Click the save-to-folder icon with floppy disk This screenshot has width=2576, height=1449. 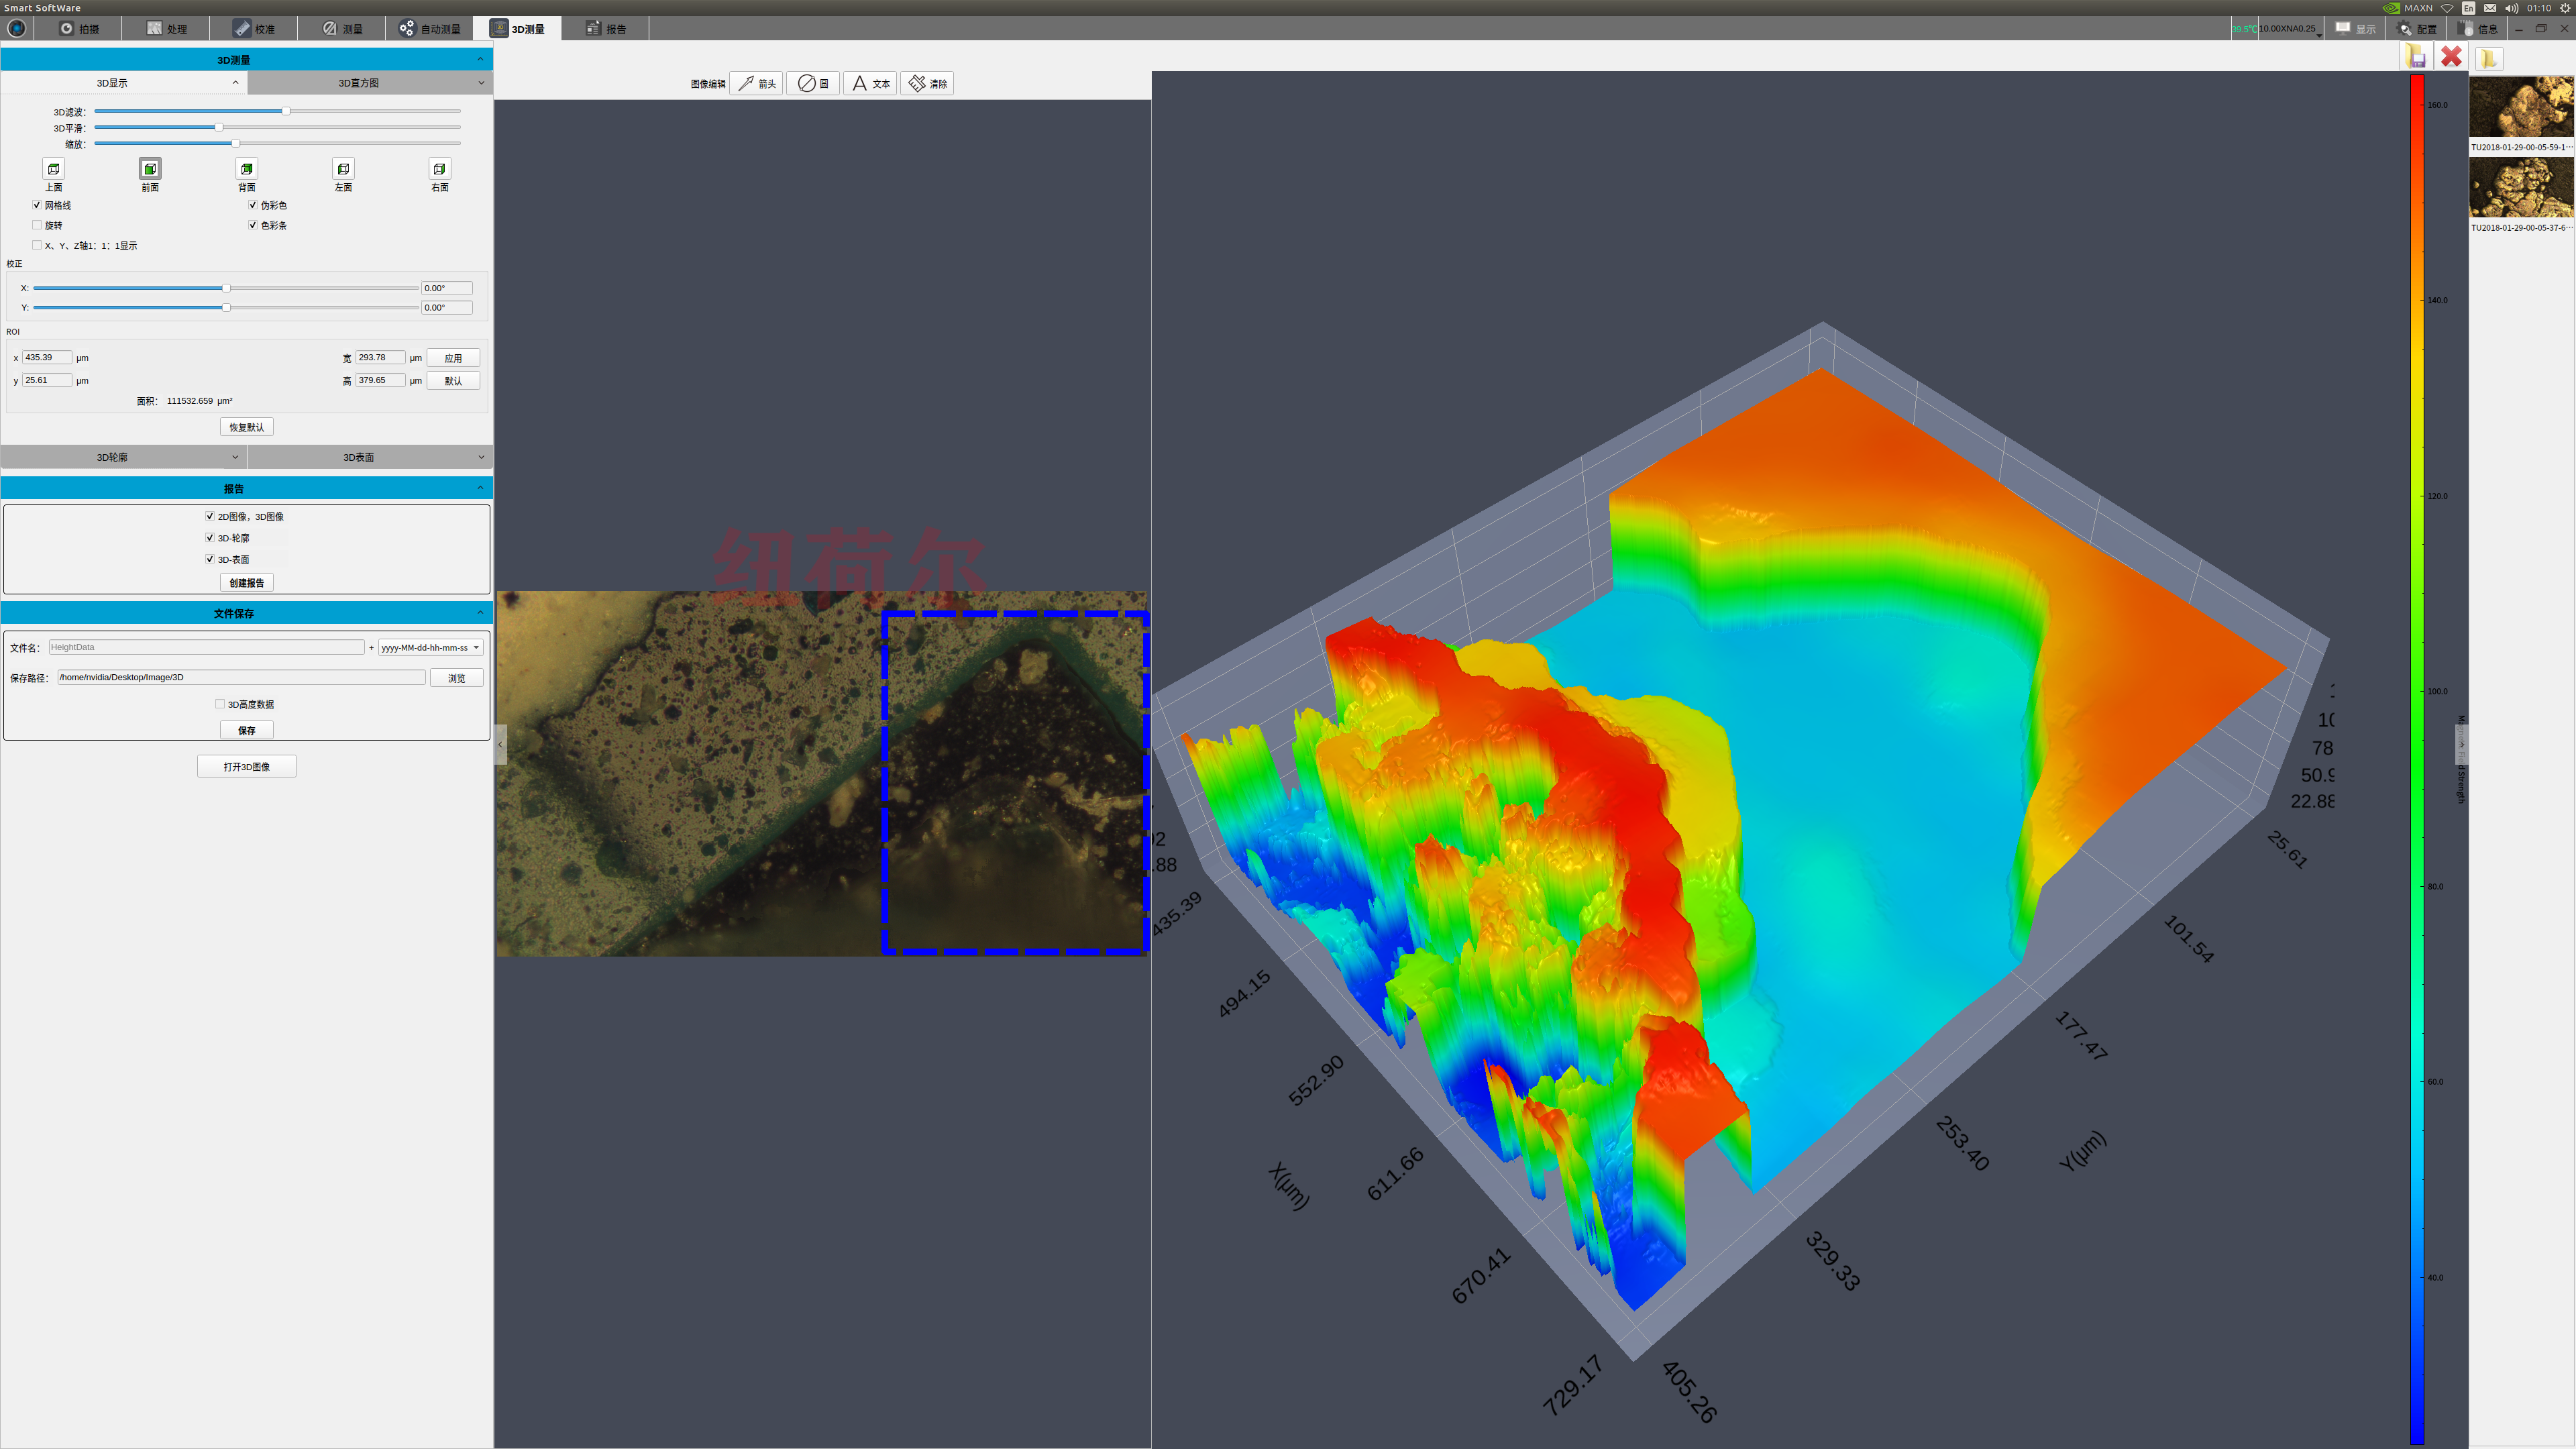(2416, 57)
